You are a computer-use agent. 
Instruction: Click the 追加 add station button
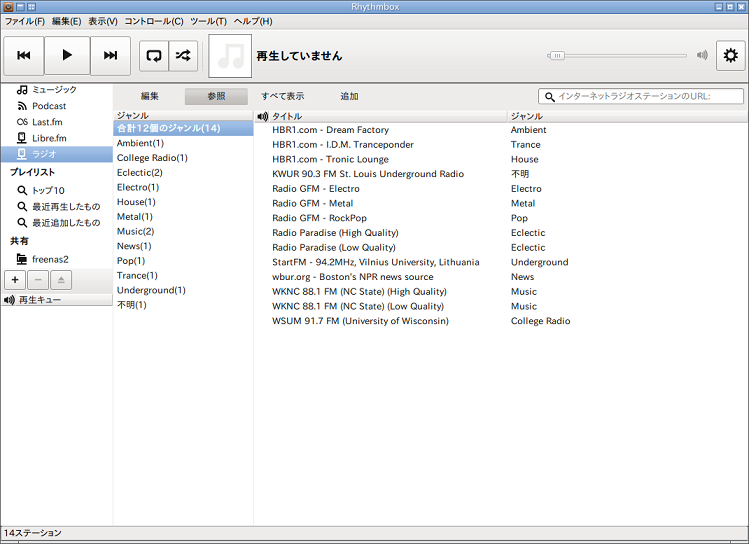click(349, 96)
